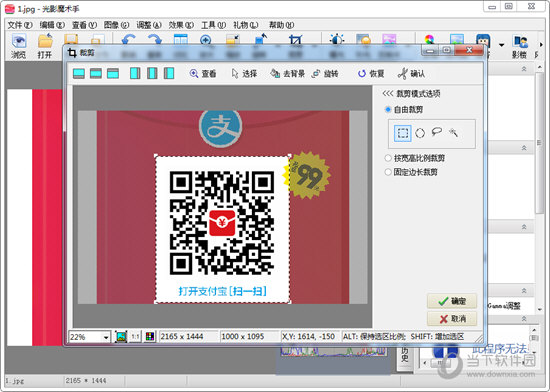This screenshot has height=392, width=550.
Task: Open the 调整 menu
Action: tap(149, 25)
